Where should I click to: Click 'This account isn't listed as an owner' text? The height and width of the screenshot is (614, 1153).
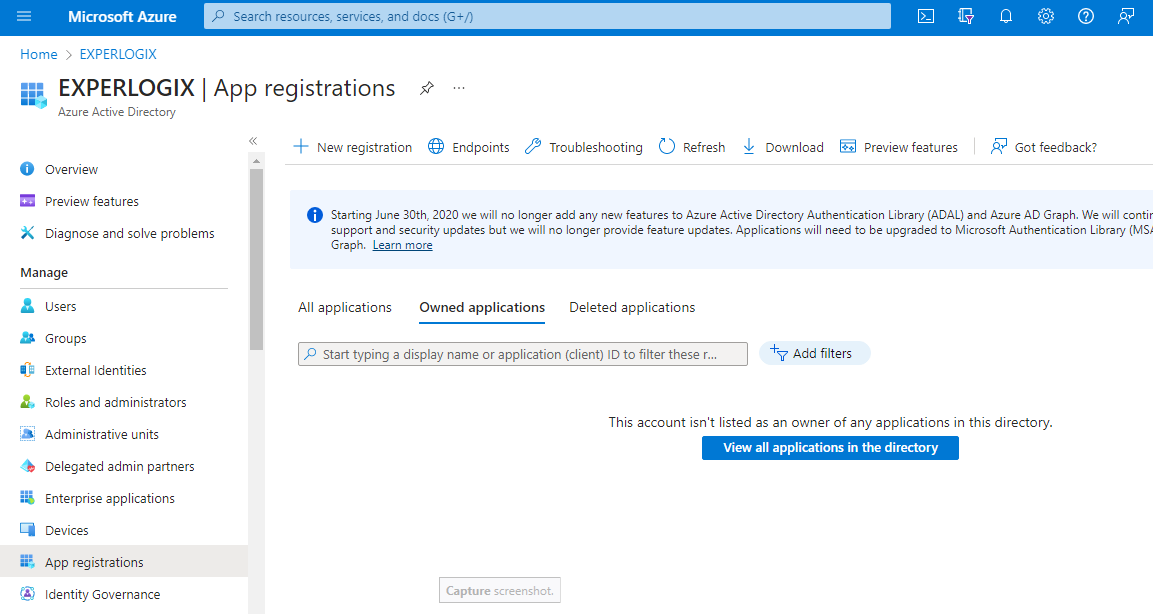tap(830, 422)
